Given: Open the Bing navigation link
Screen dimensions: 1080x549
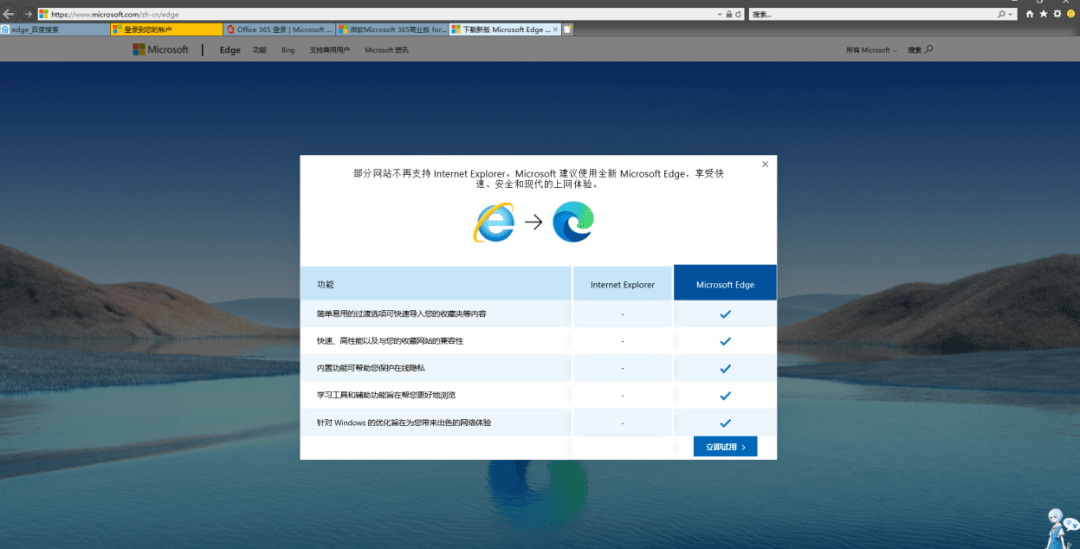Looking at the screenshot, I should click(x=288, y=50).
